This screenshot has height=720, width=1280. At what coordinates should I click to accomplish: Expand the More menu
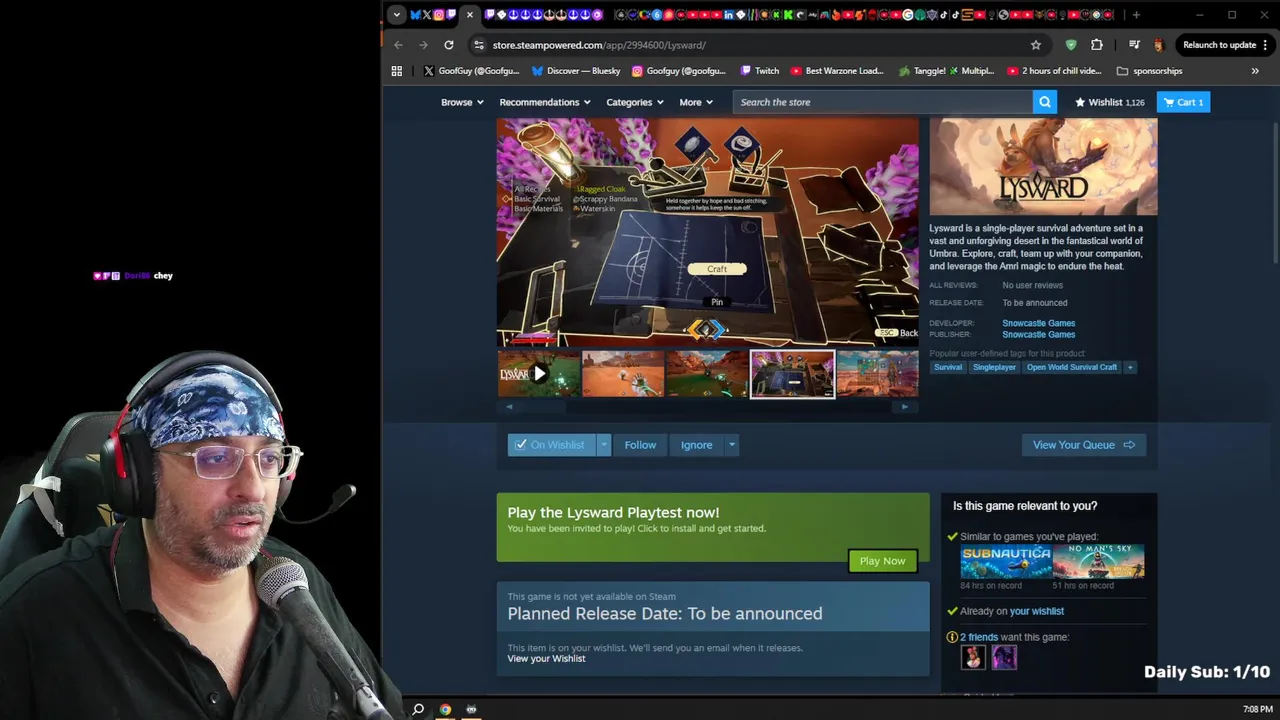pyautogui.click(x=696, y=102)
